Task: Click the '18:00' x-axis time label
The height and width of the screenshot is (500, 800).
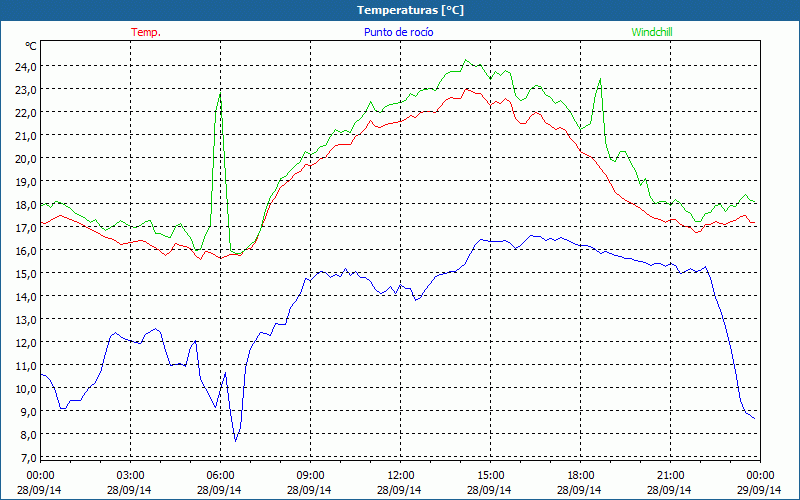Action: 580,476
